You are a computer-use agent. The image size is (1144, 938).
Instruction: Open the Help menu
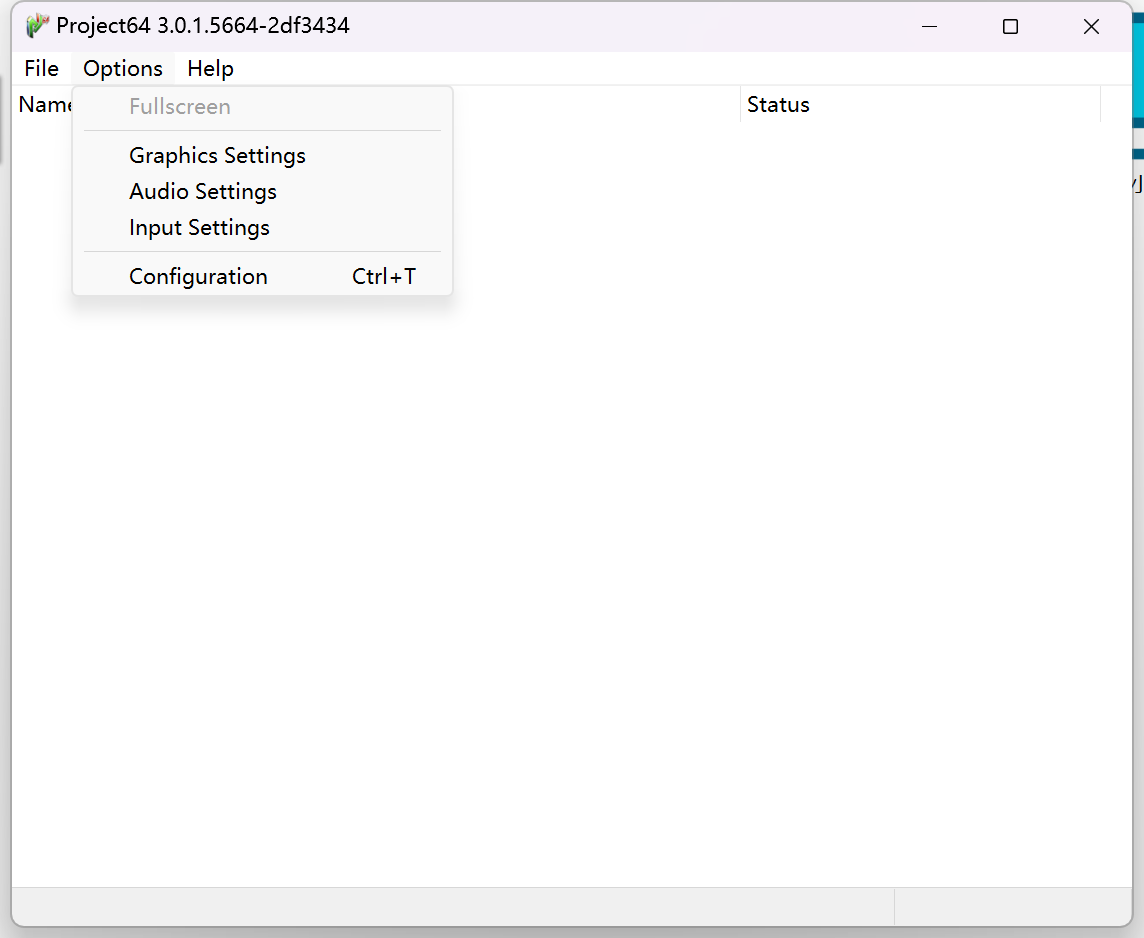(x=210, y=69)
